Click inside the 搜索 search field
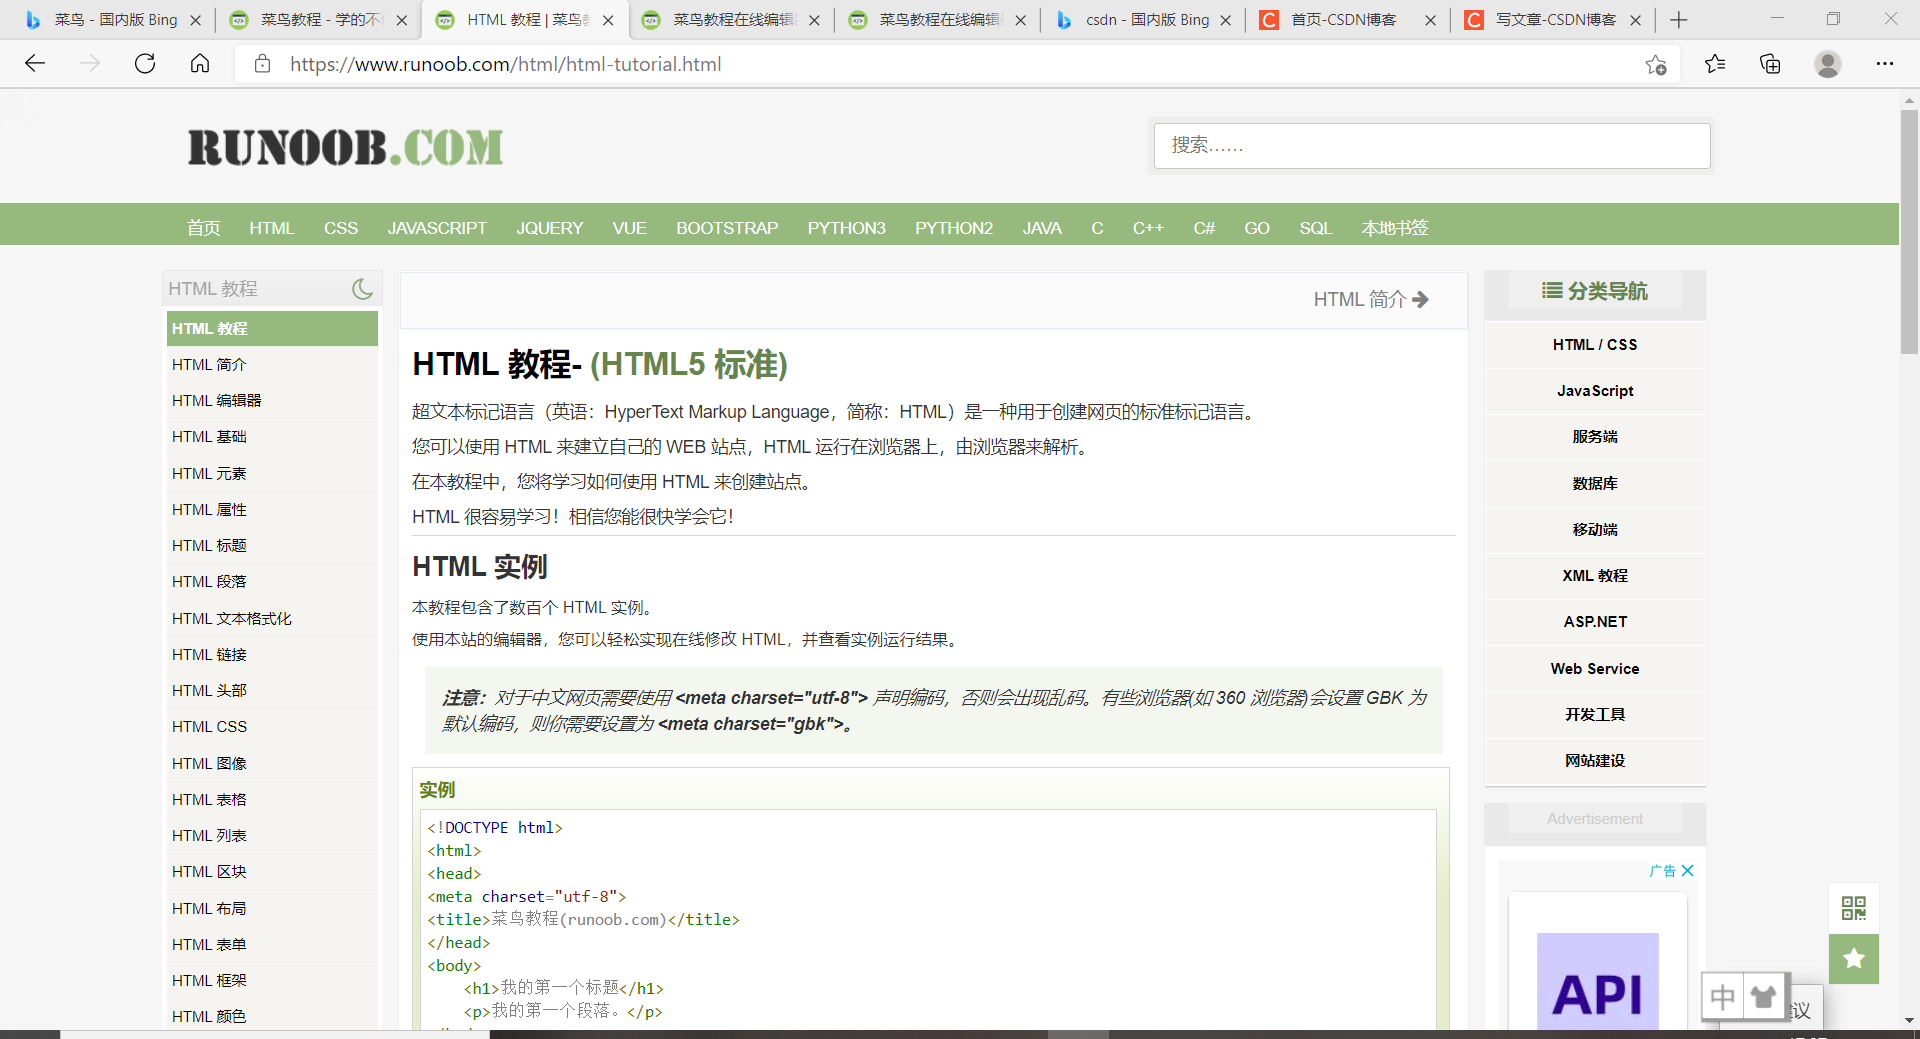Image resolution: width=1920 pixels, height=1039 pixels. coord(1432,146)
